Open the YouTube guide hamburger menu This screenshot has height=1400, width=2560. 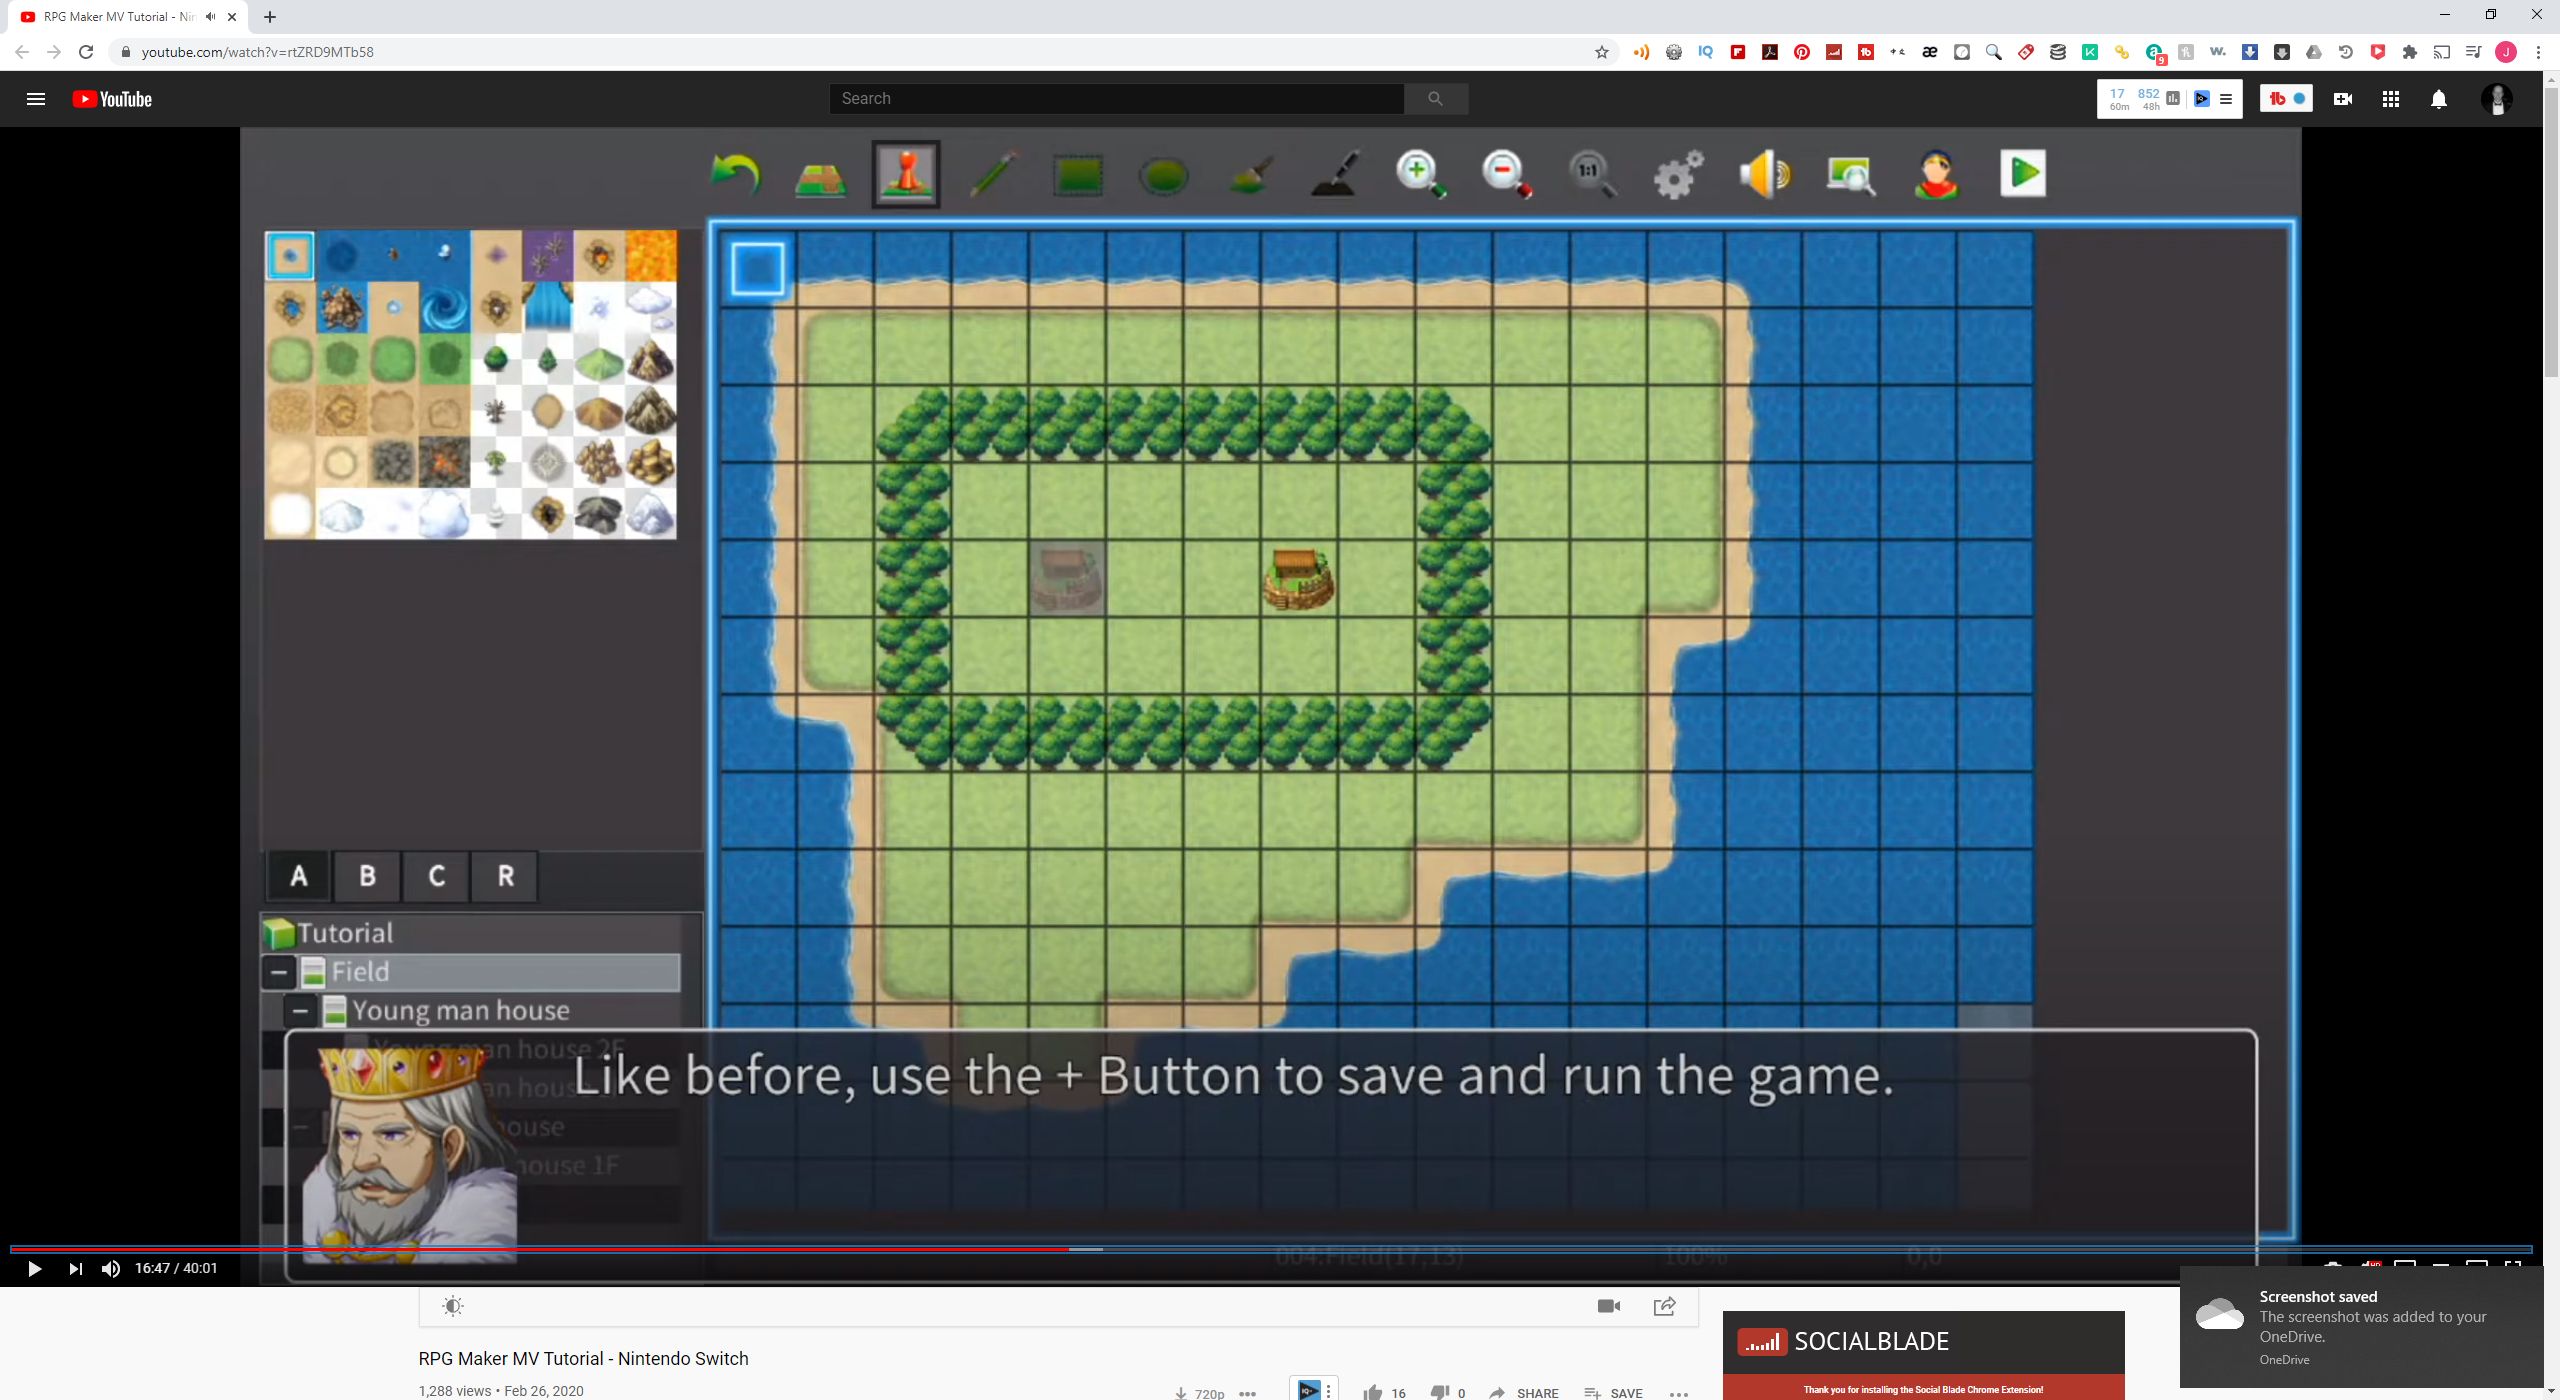click(x=36, y=99)
